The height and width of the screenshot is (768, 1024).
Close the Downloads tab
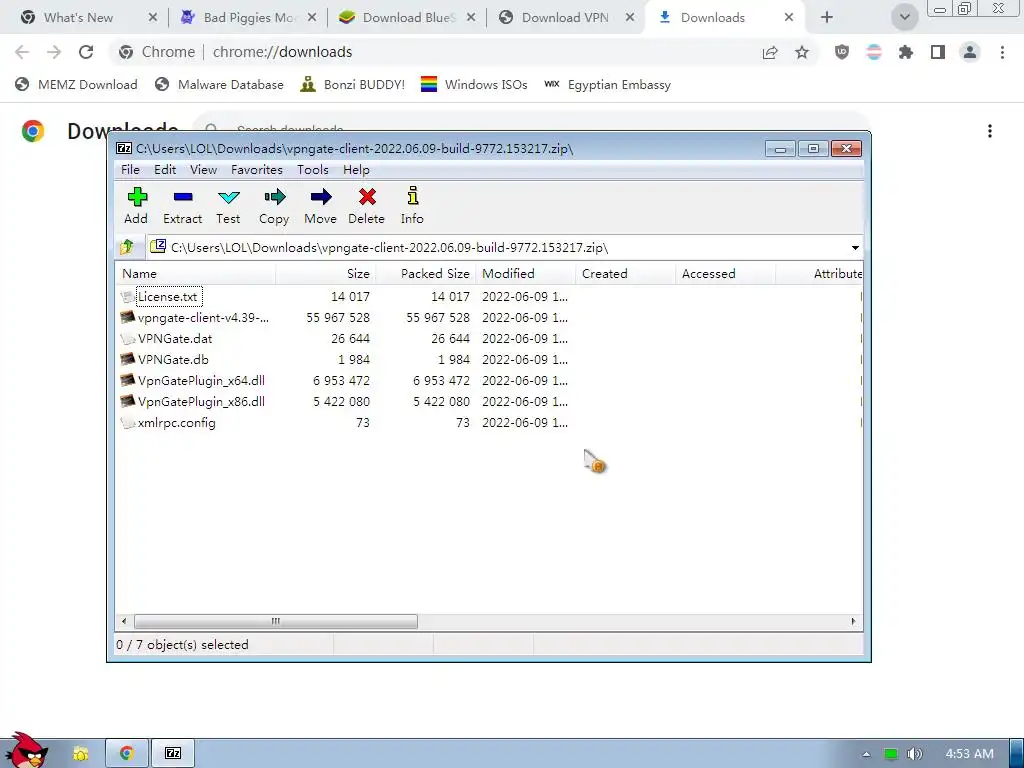coord(789,18)
